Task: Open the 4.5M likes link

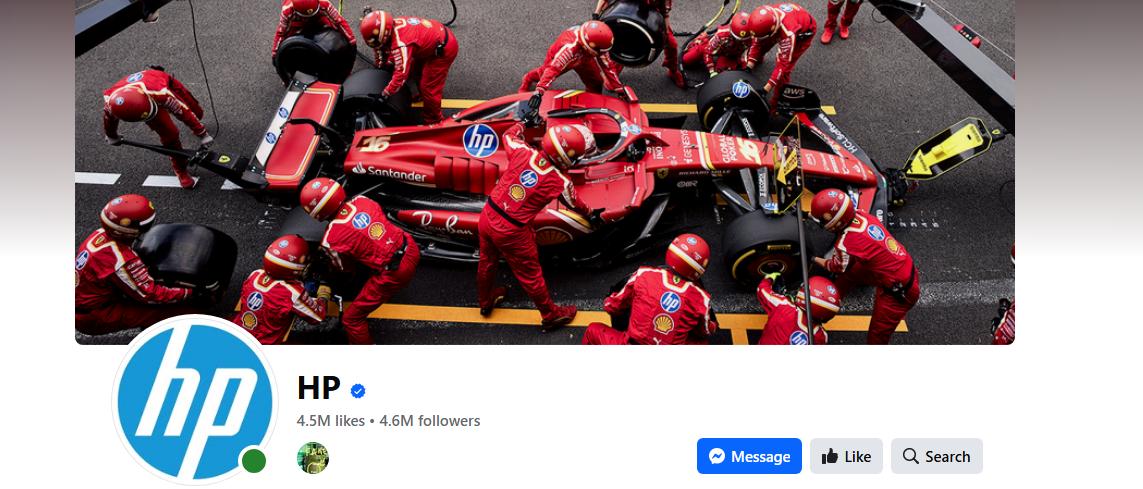Action: [330, 420]
